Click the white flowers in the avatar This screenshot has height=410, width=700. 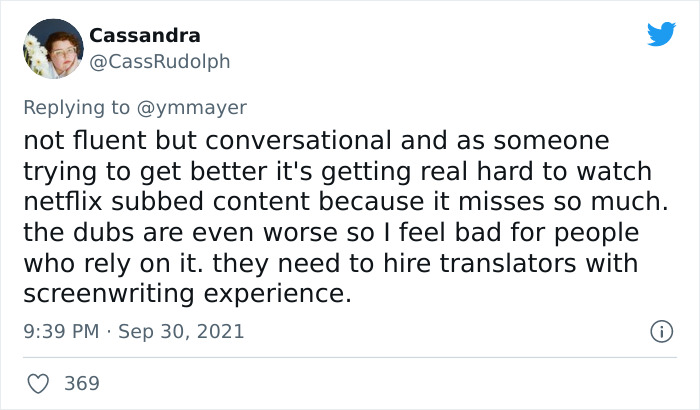[36, 56]
